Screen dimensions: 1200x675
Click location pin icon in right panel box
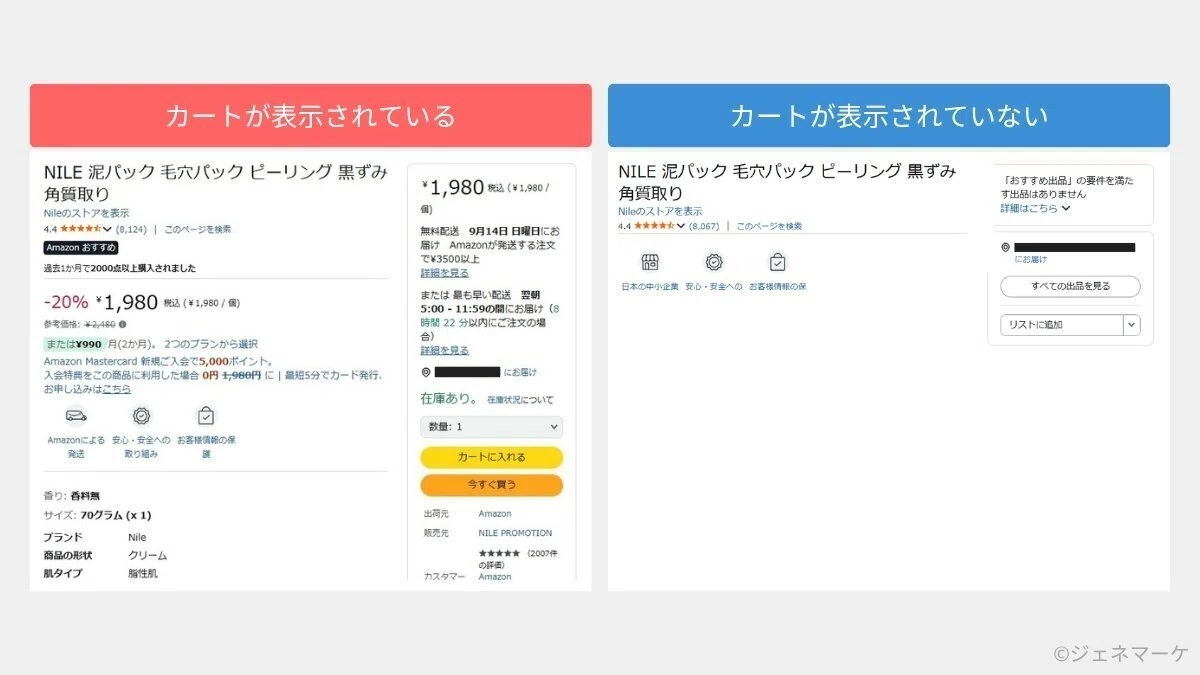pos(1005,247)
